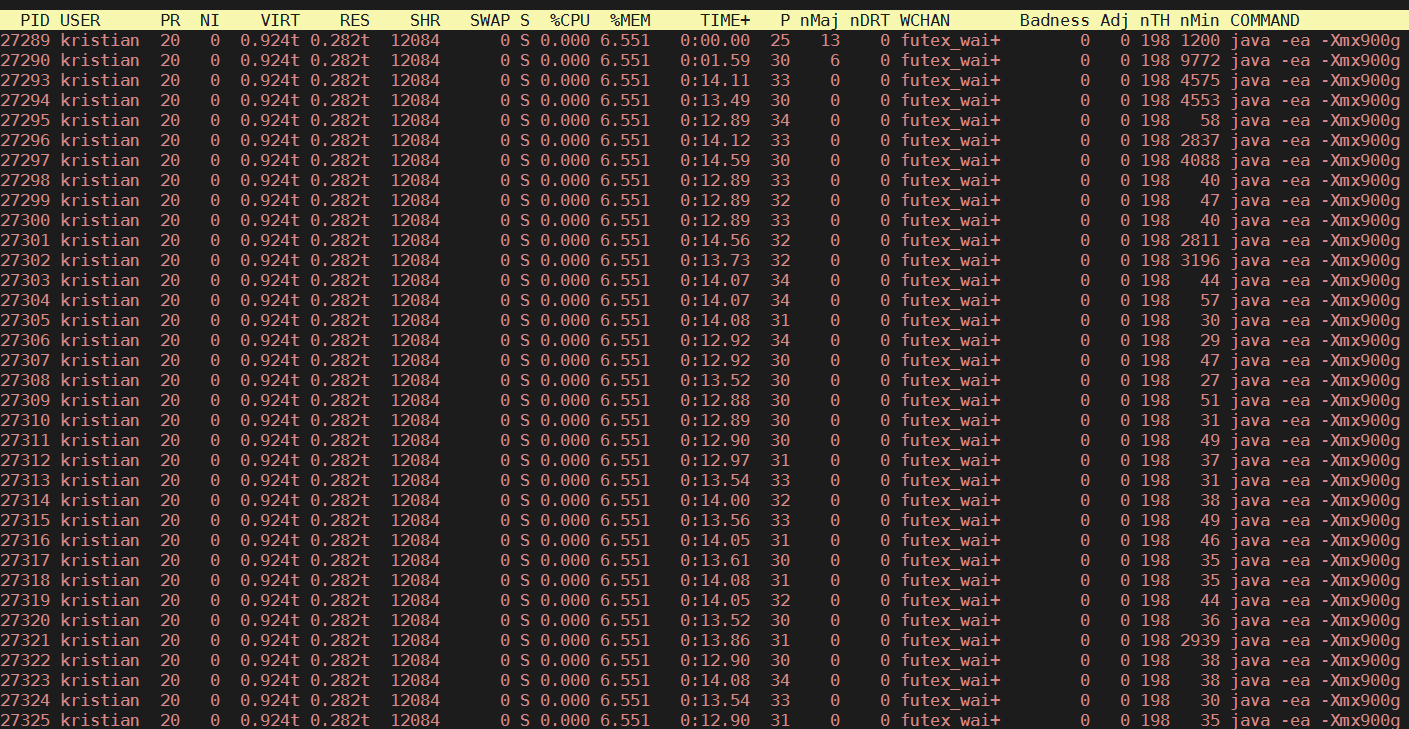
Task: Click the VIRT column header
Action: 280,20
